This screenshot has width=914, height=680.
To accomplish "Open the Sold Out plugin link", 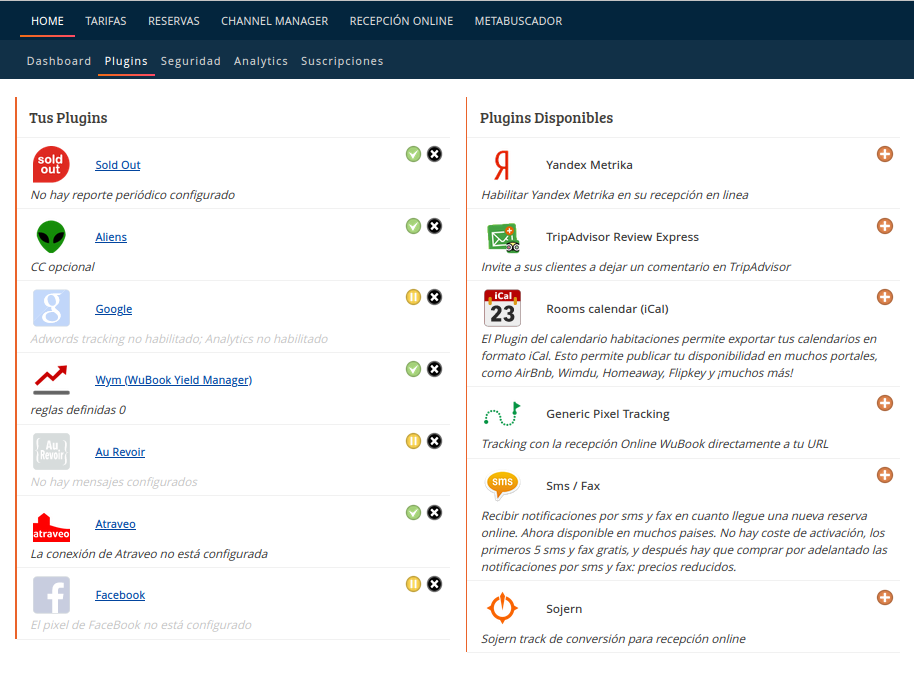I will tap(118, 165).
